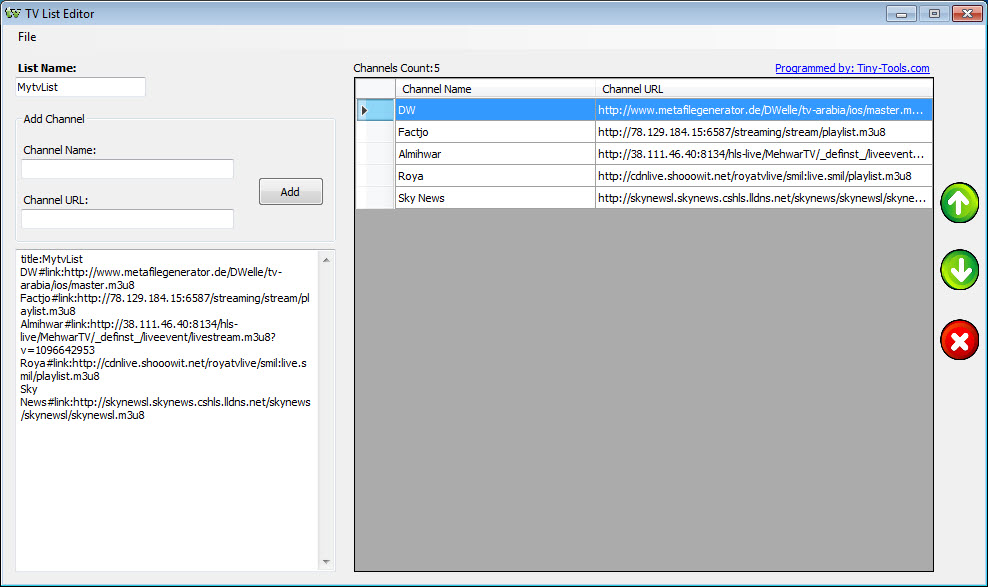Select the Sky News channel name cell
The height and width of the screenshot is (587, 988).
495,198
